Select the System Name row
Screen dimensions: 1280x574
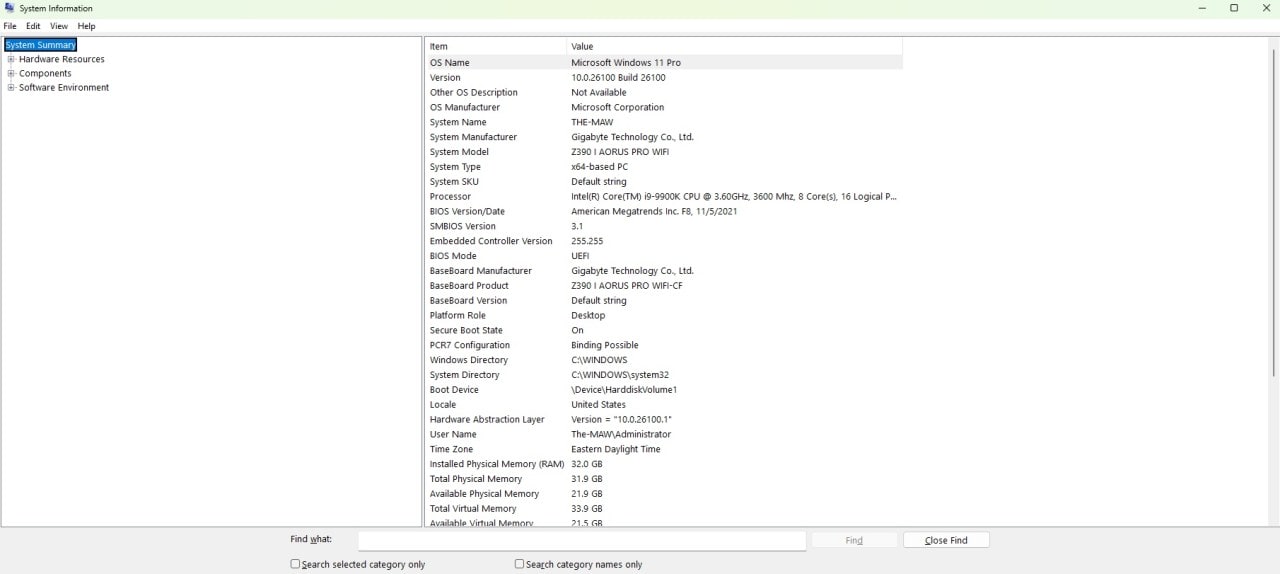664,122
